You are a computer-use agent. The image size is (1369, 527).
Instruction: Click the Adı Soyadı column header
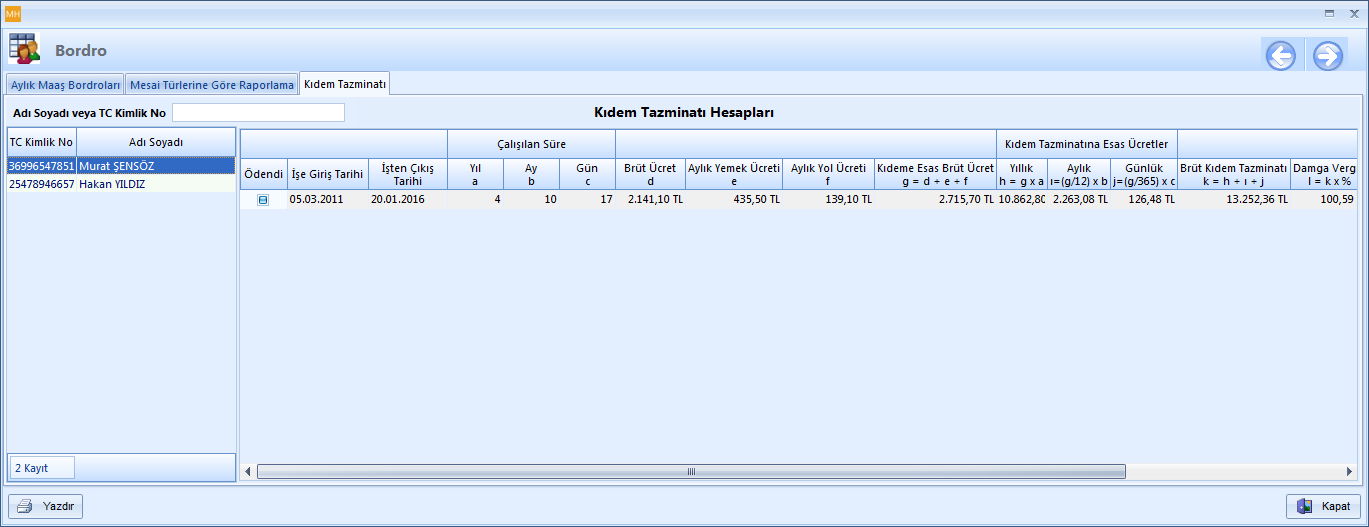[x=156, y=142]
